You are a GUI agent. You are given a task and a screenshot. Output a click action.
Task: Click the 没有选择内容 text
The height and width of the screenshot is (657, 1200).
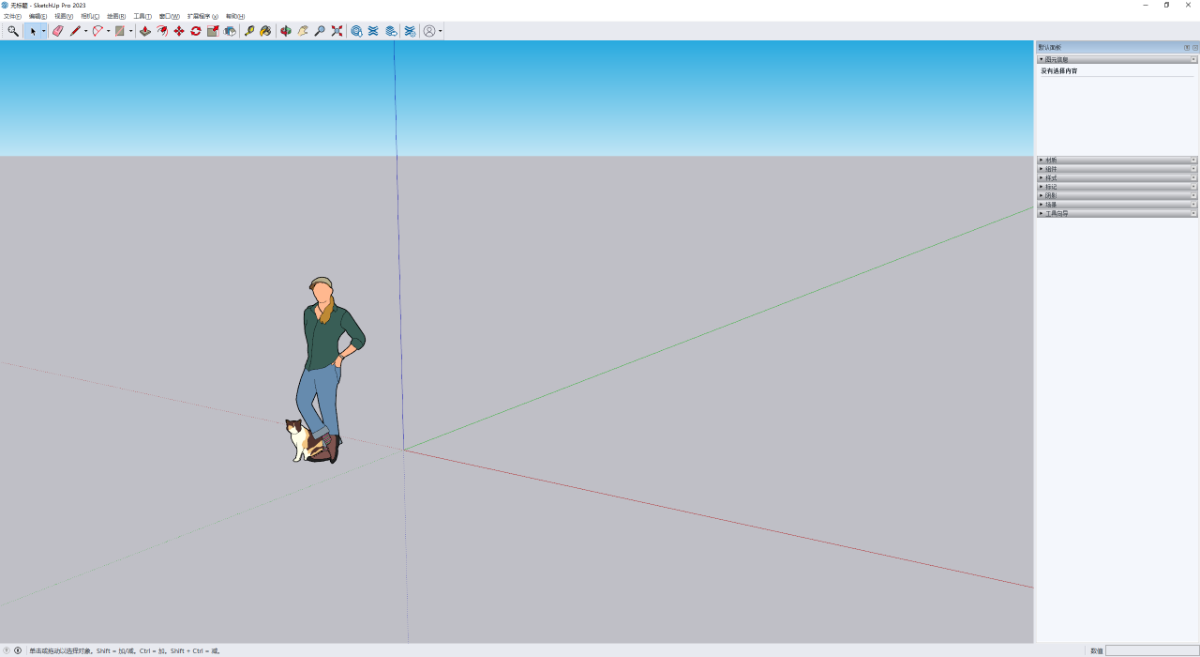click(x=1059, y=71)
